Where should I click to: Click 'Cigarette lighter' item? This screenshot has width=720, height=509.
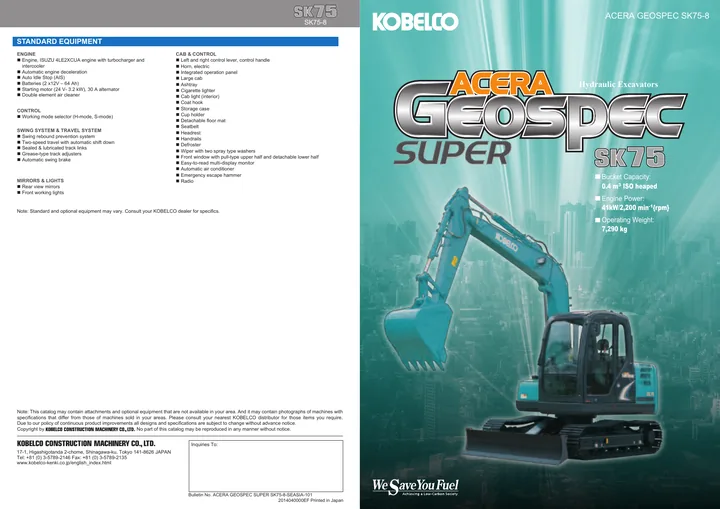pyautogui.click(x=195, y=90)
